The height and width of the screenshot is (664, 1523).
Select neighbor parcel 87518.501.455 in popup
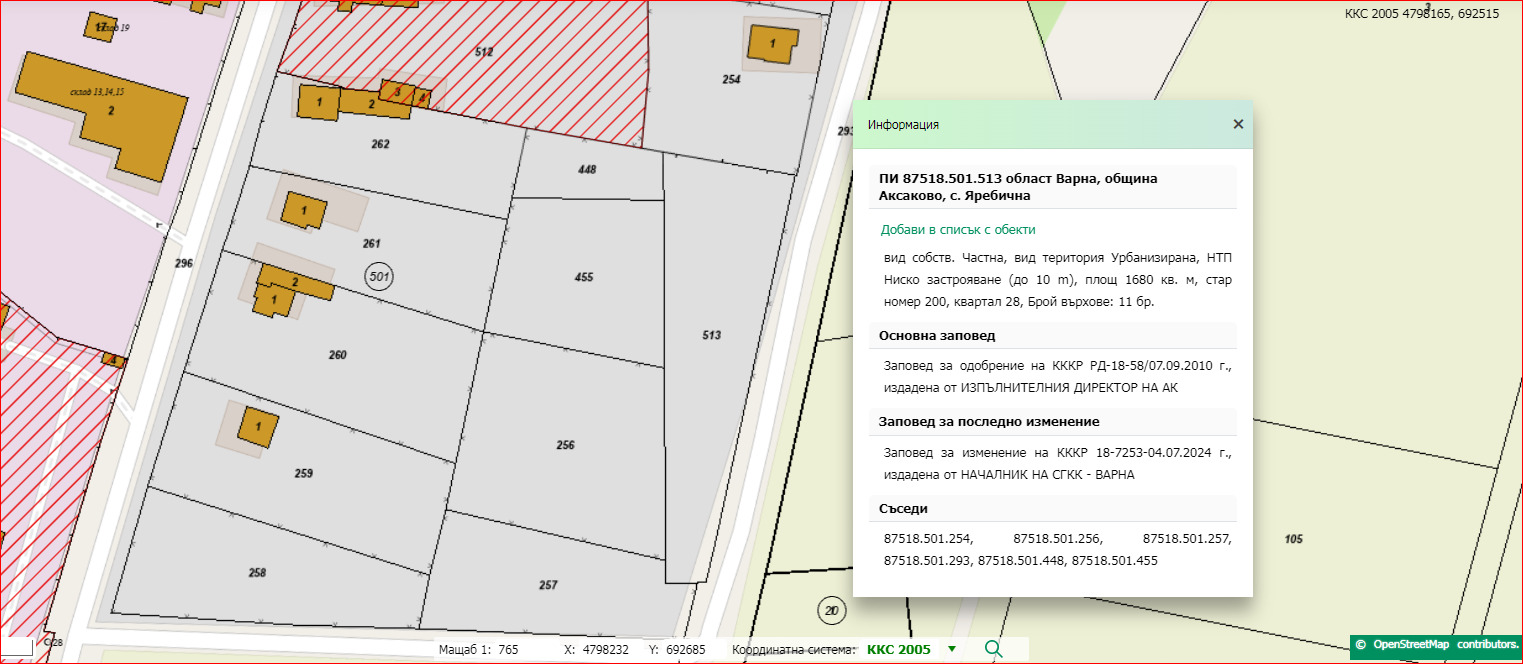tap(1114, 561)
